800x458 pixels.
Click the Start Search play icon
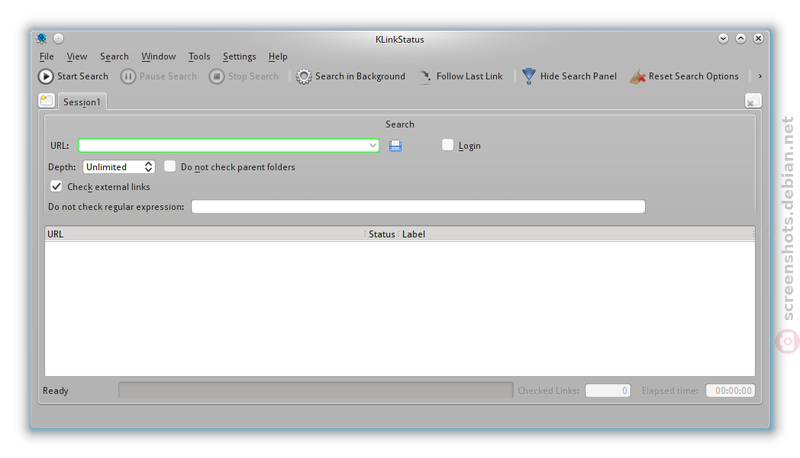45,77
